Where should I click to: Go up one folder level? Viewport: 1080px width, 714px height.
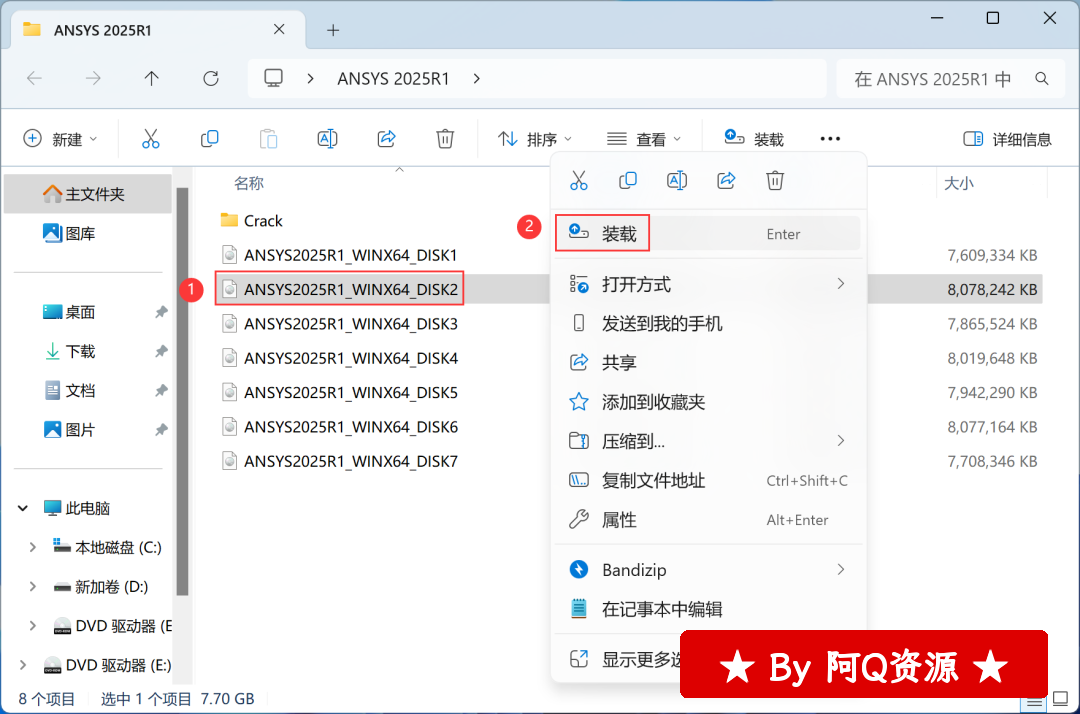click(x=152, y=78)
